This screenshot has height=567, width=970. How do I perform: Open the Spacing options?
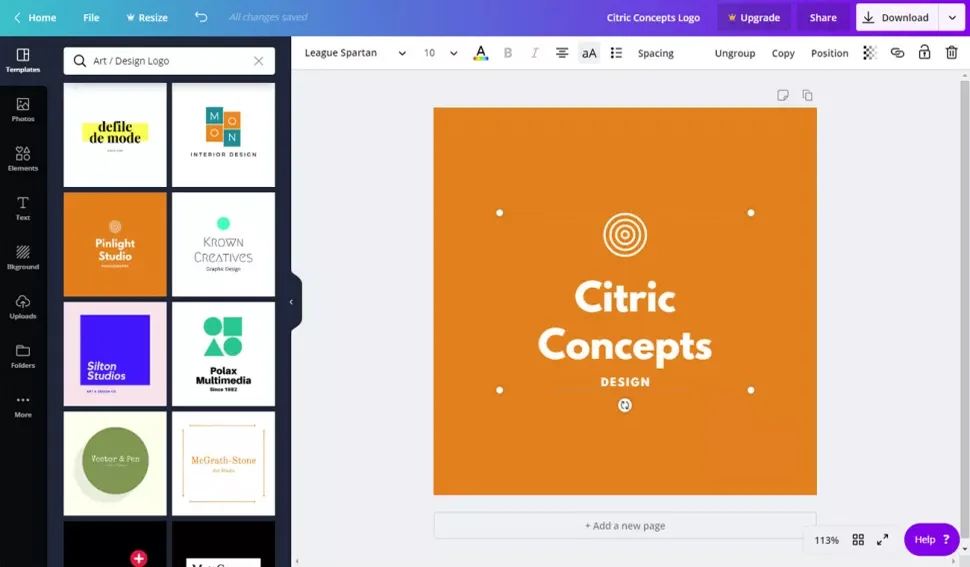656,53
